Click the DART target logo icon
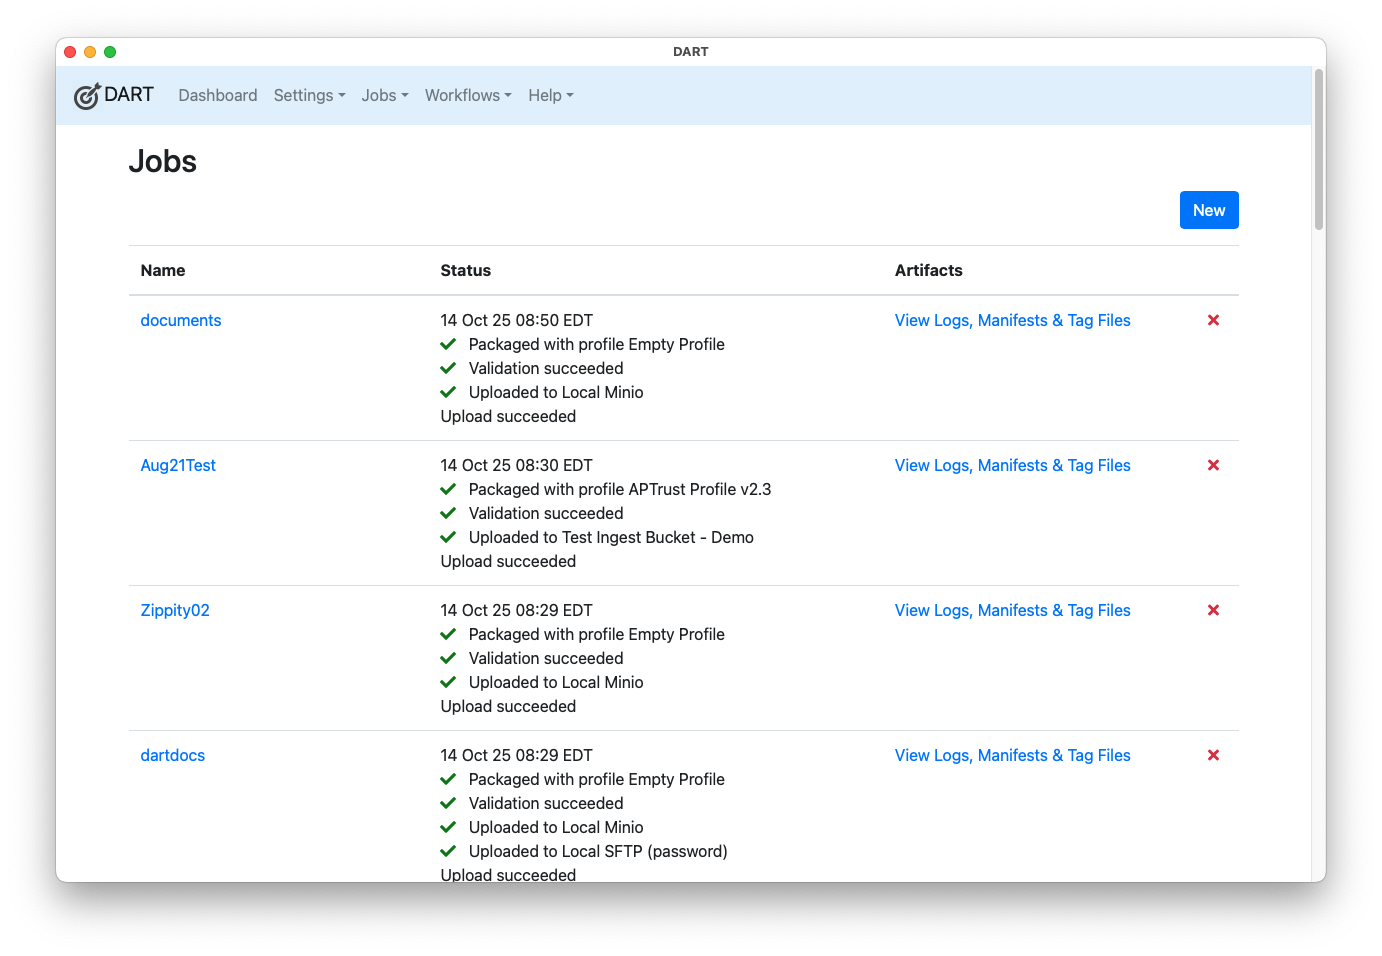Viewport: 1382px width, 956px height. tap(87, 95)
